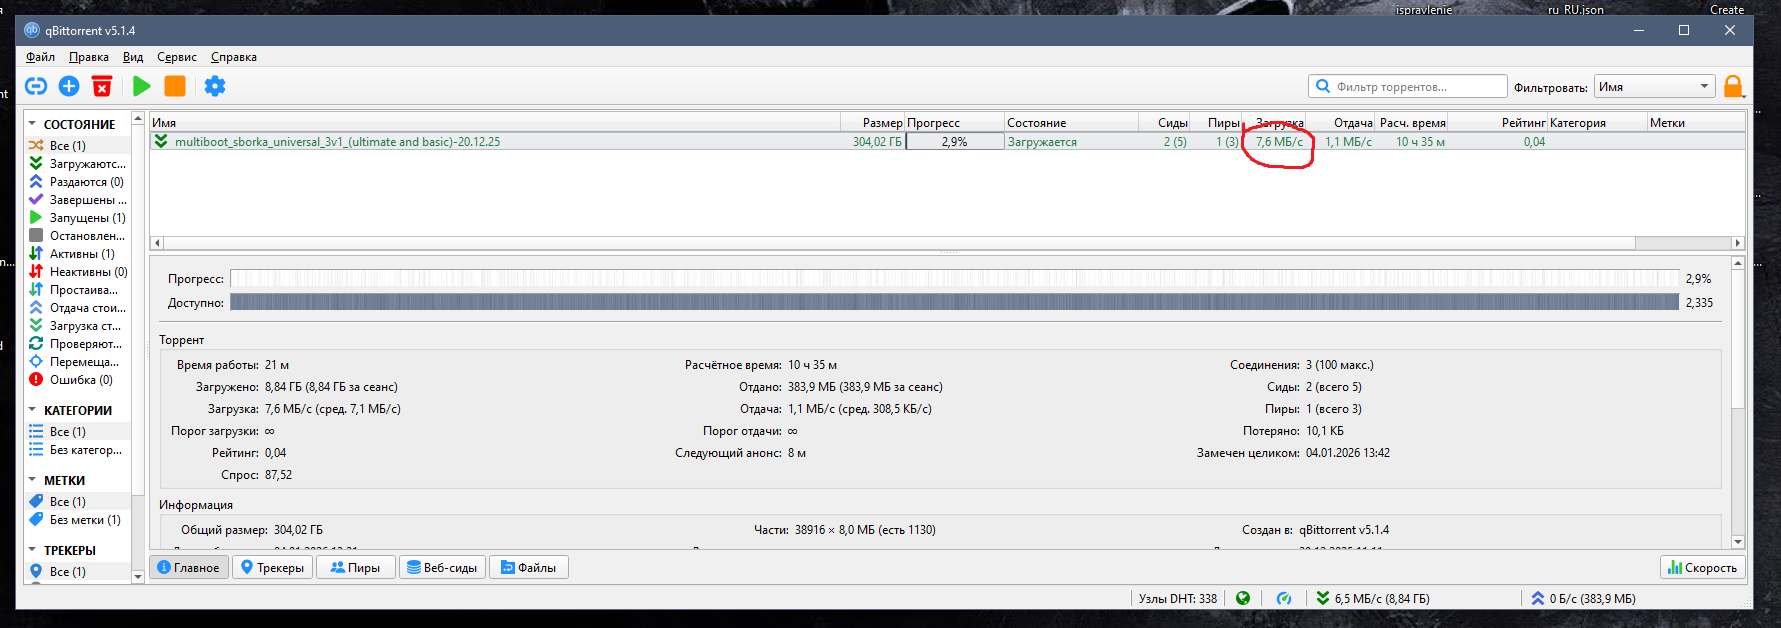Viewport: 1781px width, 628px height.
Task: Click the 2,9% progress bar cell
Action: (955, 142)
